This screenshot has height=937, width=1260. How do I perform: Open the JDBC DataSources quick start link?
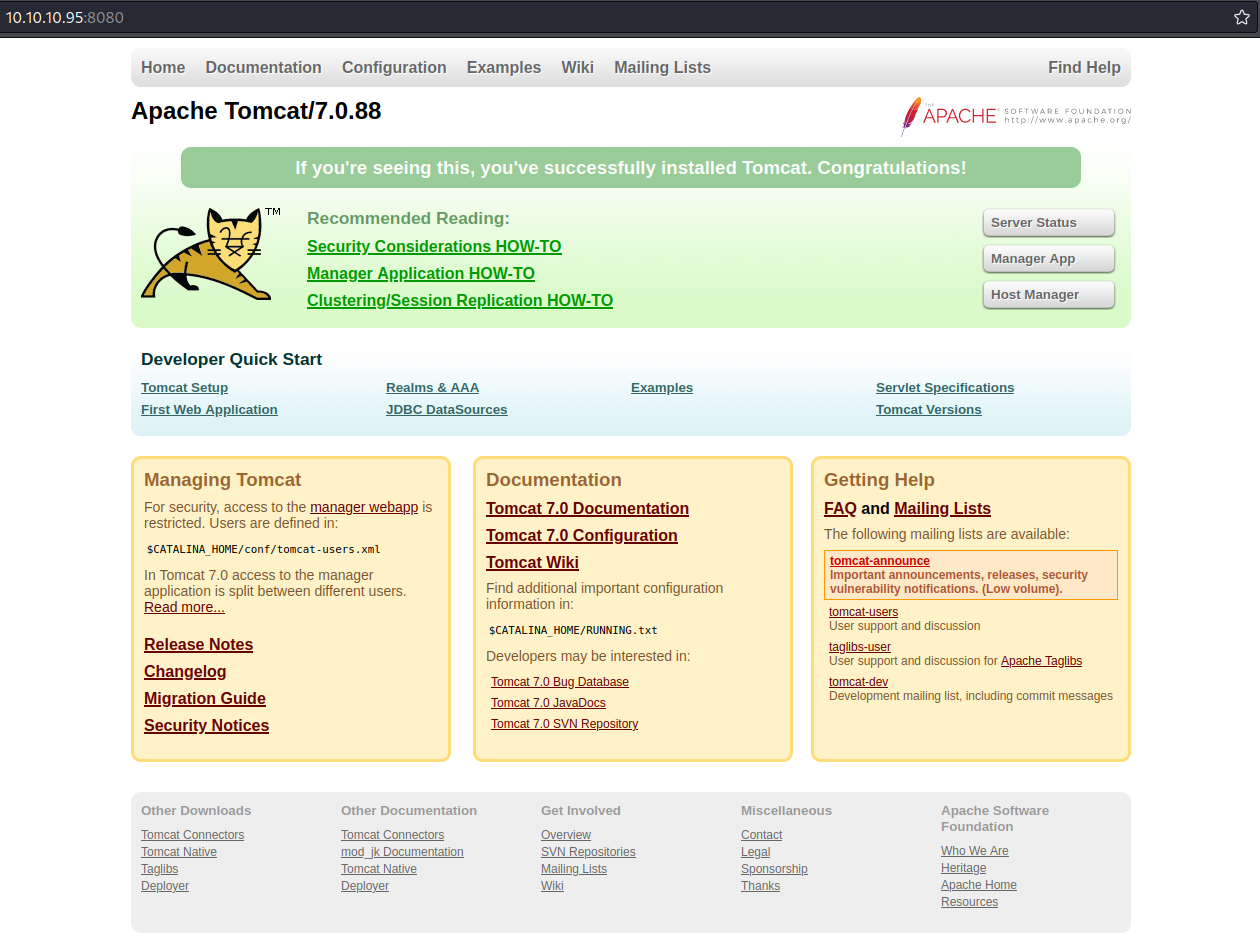(446, 410)
